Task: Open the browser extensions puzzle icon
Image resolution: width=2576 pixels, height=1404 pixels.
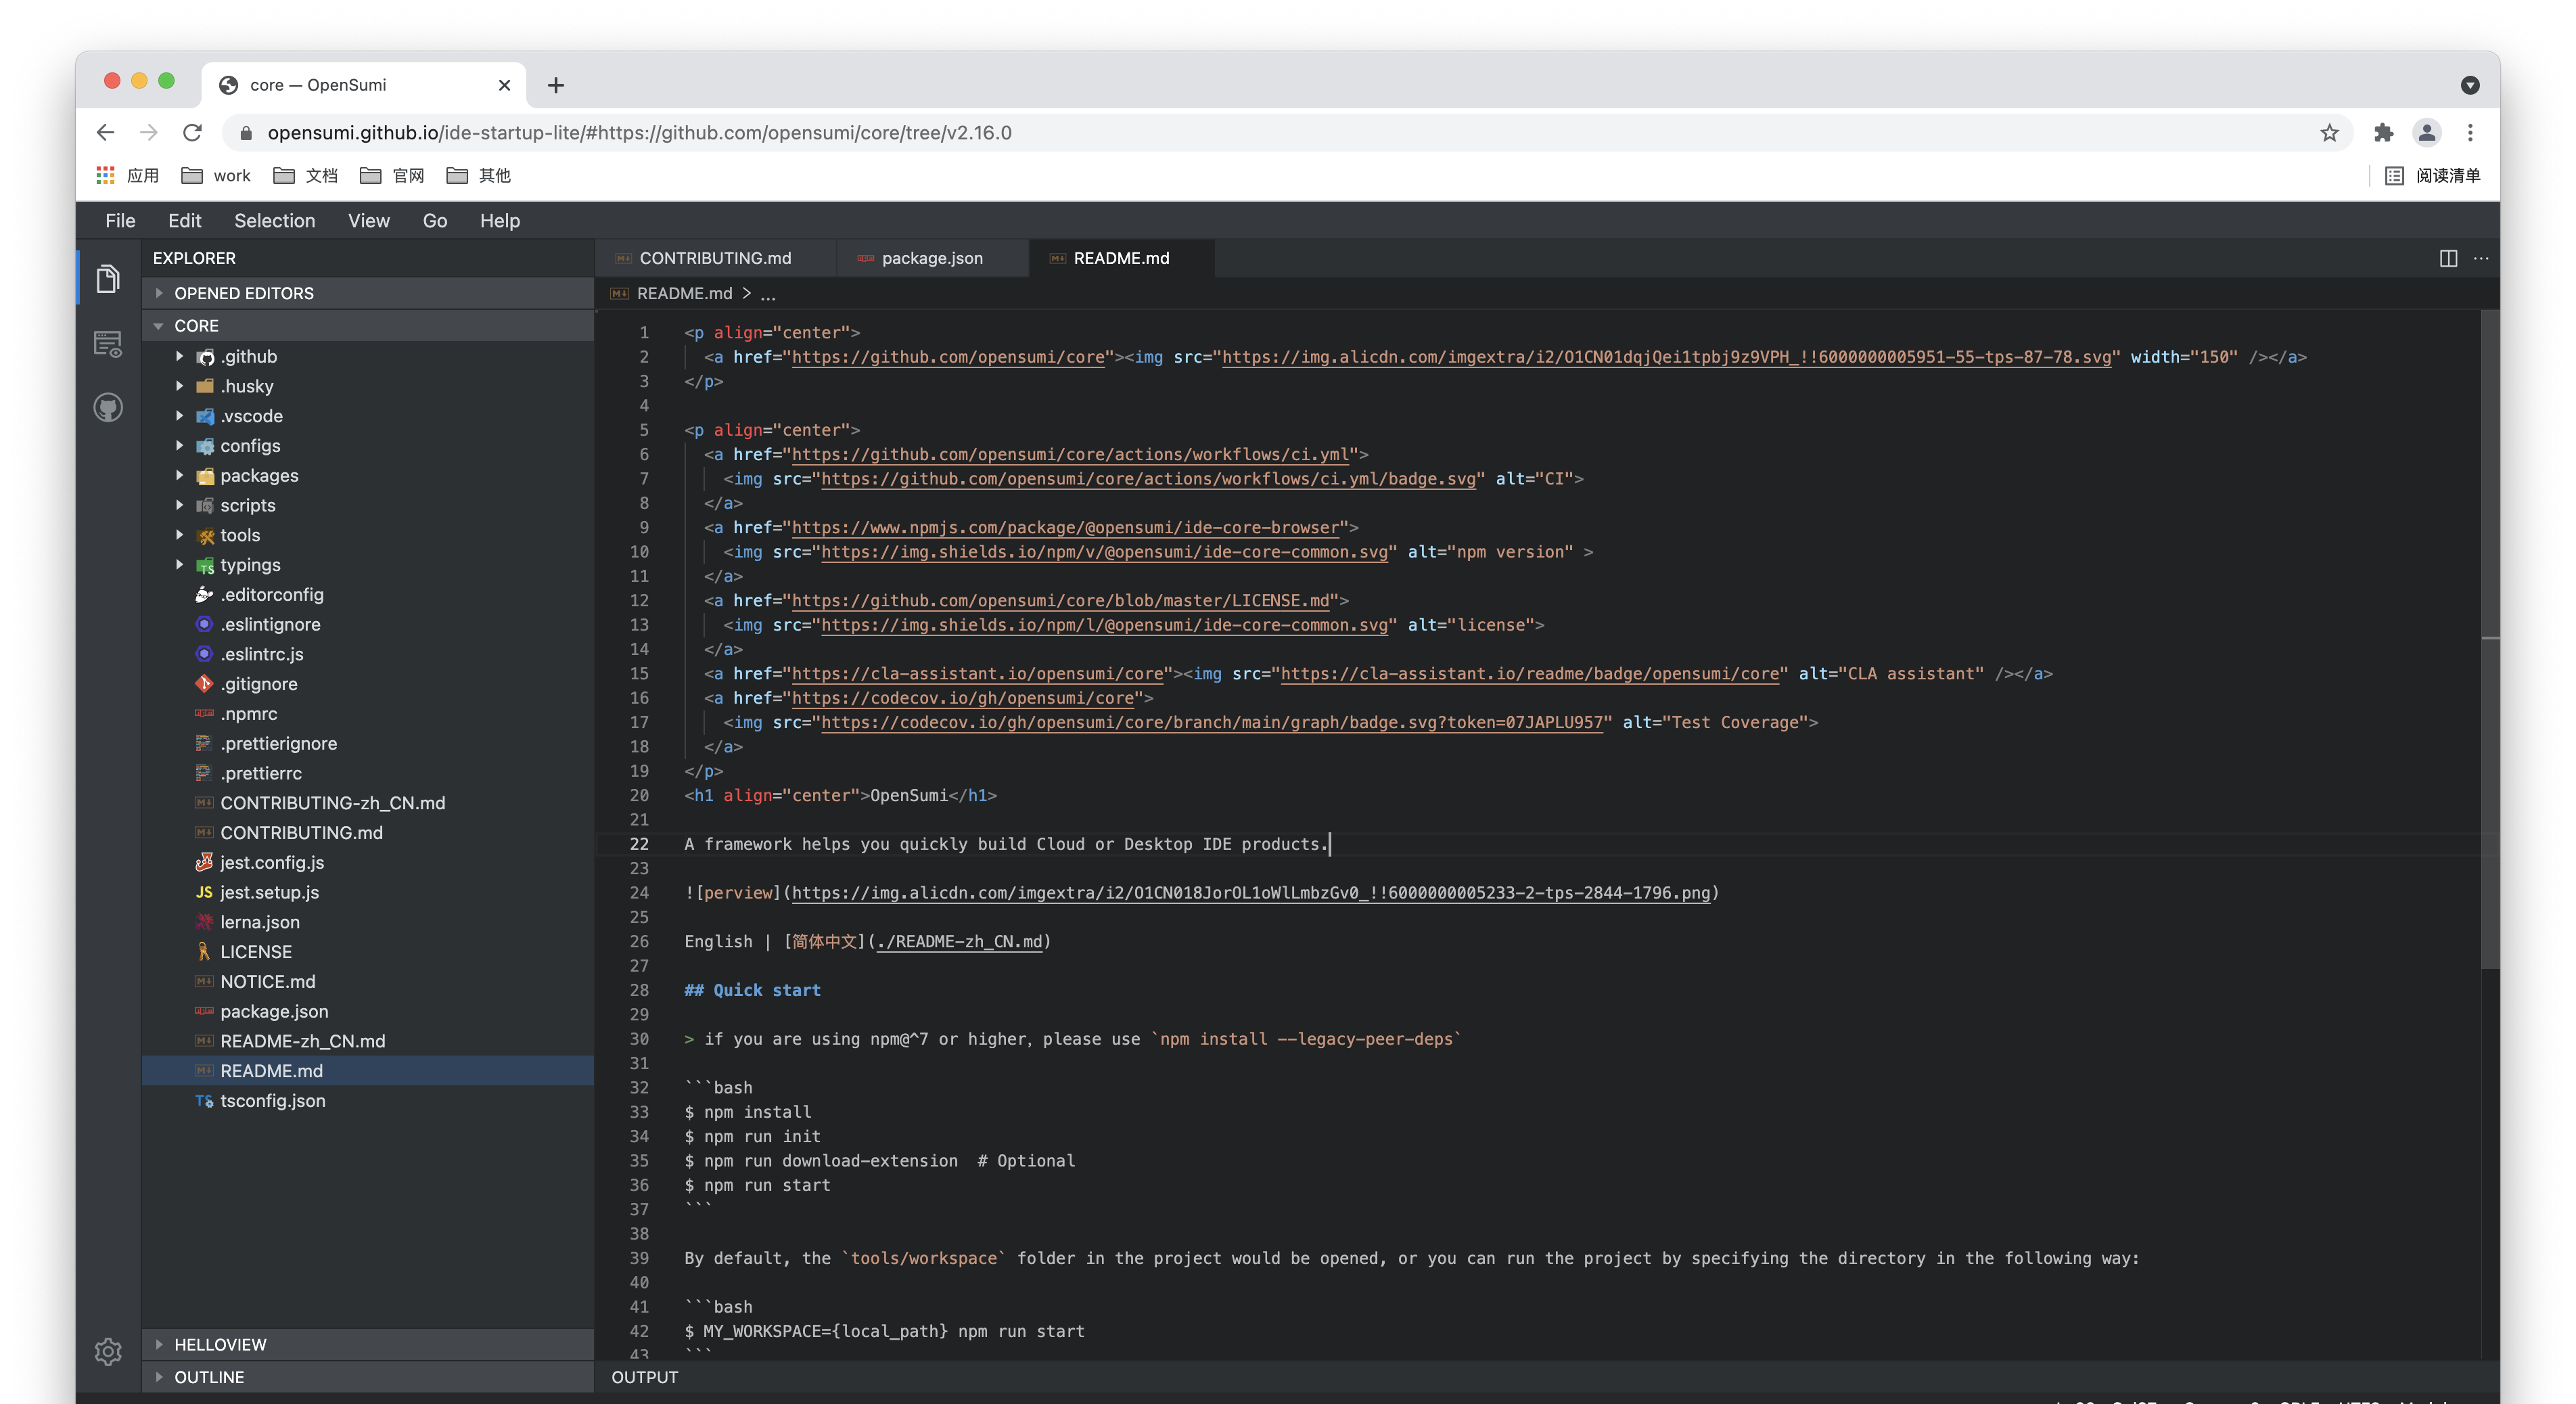Action: (2383, 133)
